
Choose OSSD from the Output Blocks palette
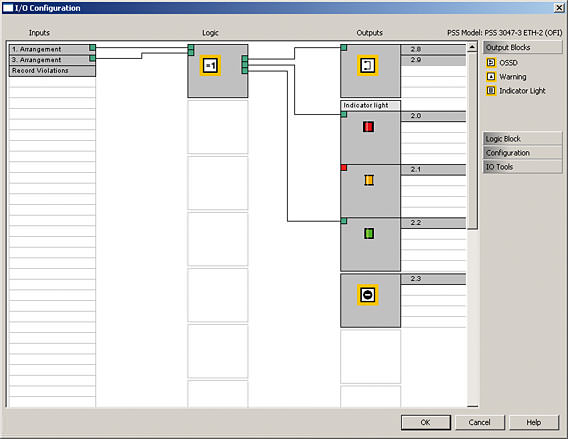(502, 62)
